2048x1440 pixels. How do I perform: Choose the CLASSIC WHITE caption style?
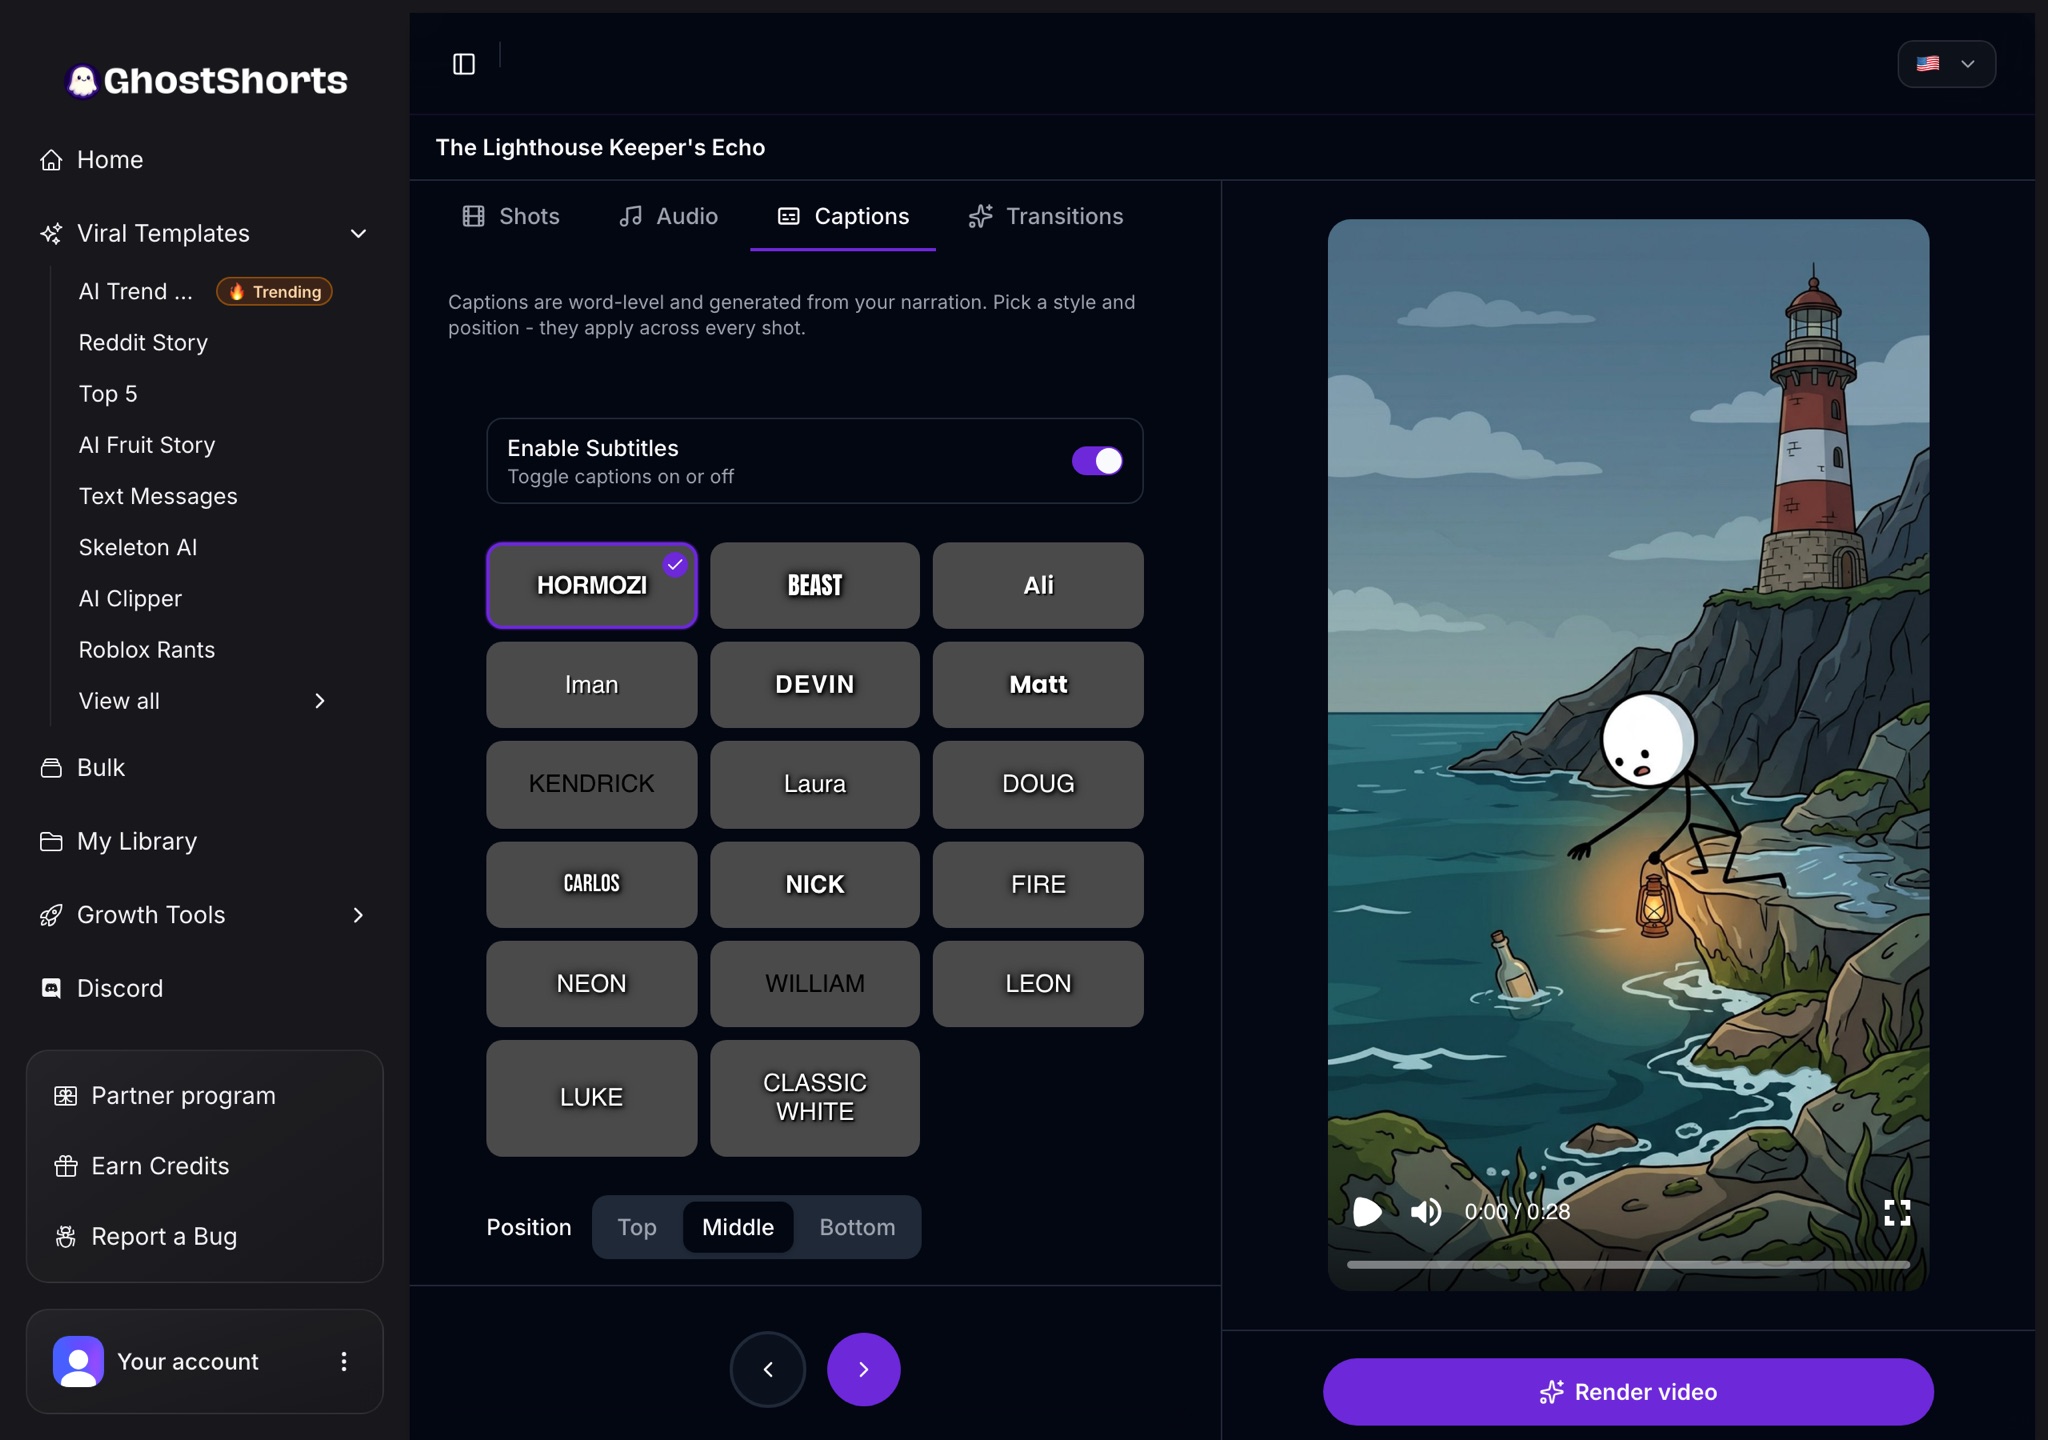(x=815, y=1098)
